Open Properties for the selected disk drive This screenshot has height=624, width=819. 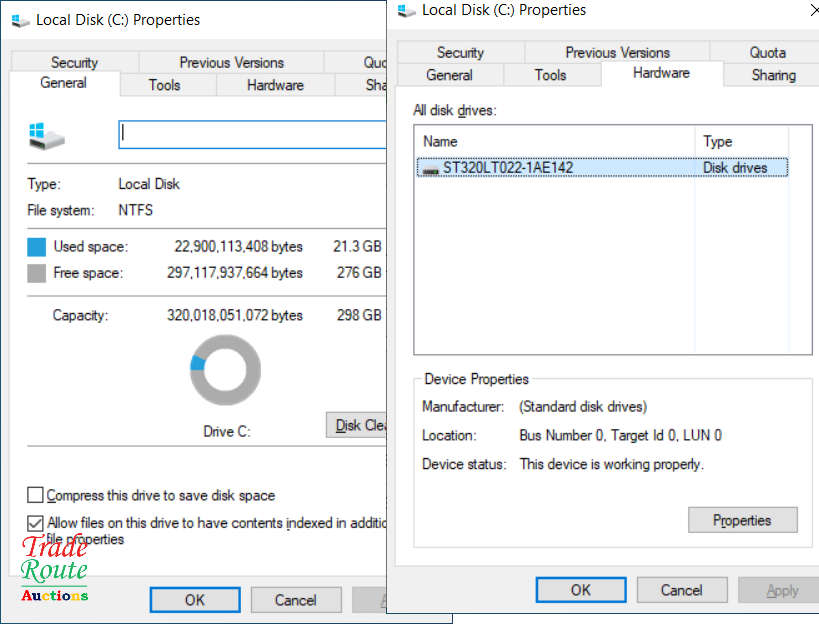[x=742, y=520]
